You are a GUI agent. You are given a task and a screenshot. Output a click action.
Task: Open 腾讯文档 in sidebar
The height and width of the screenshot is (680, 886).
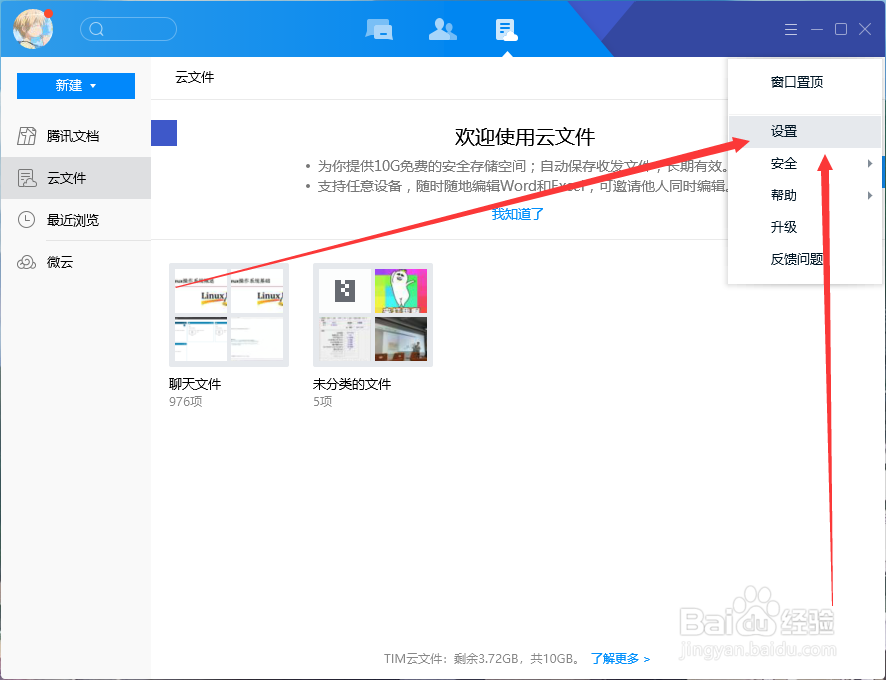[x=76, y=136]
